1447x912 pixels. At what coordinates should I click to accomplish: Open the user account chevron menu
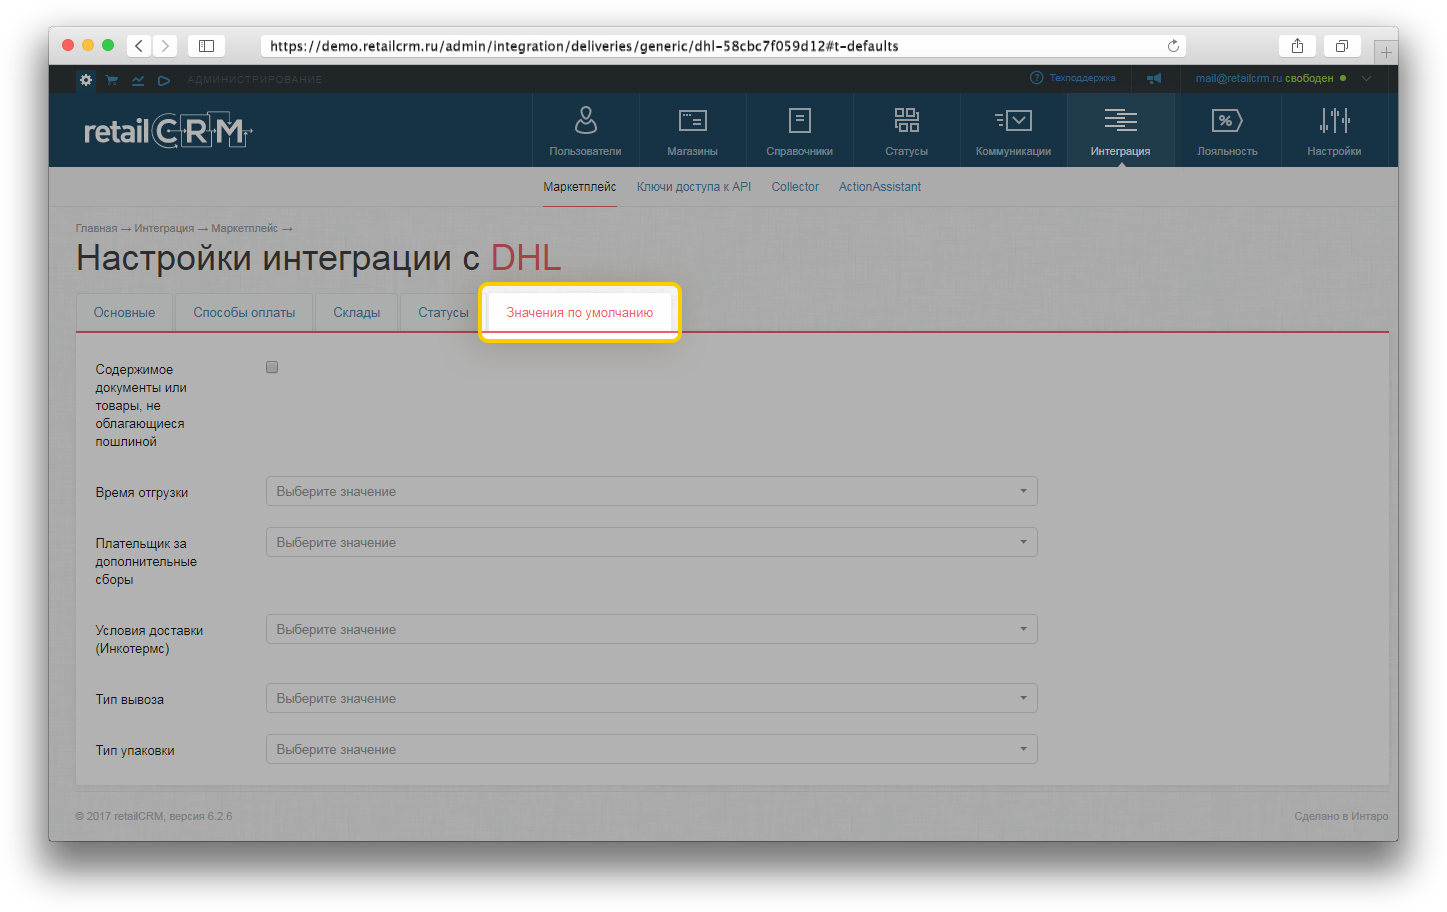(1366, 78)
